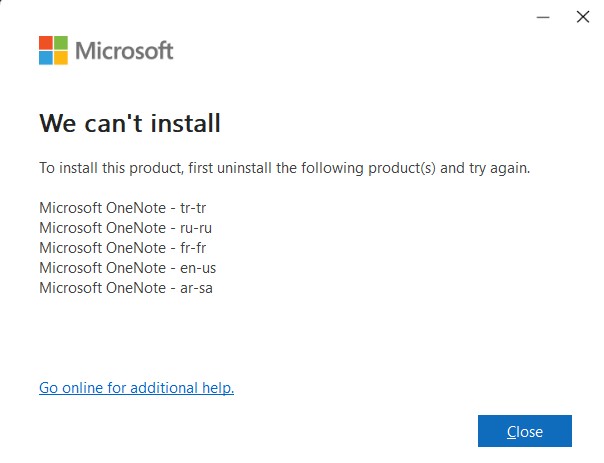Select the Microsoft OneNote fr-fr entry

pos(122,248)
